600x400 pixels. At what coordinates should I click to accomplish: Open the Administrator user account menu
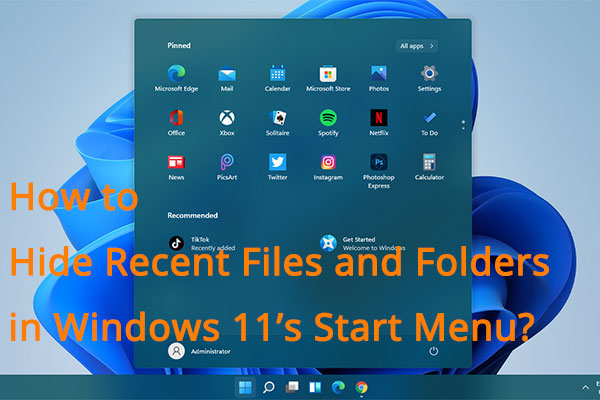(199, 351)
